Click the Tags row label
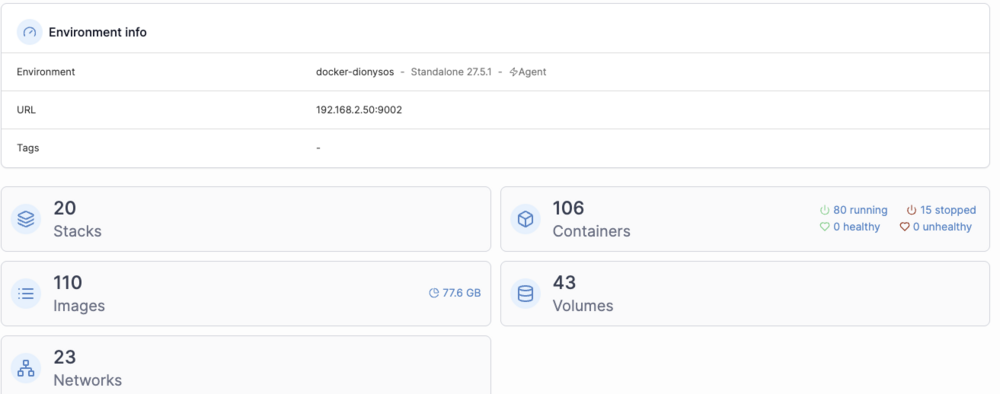 28,148
